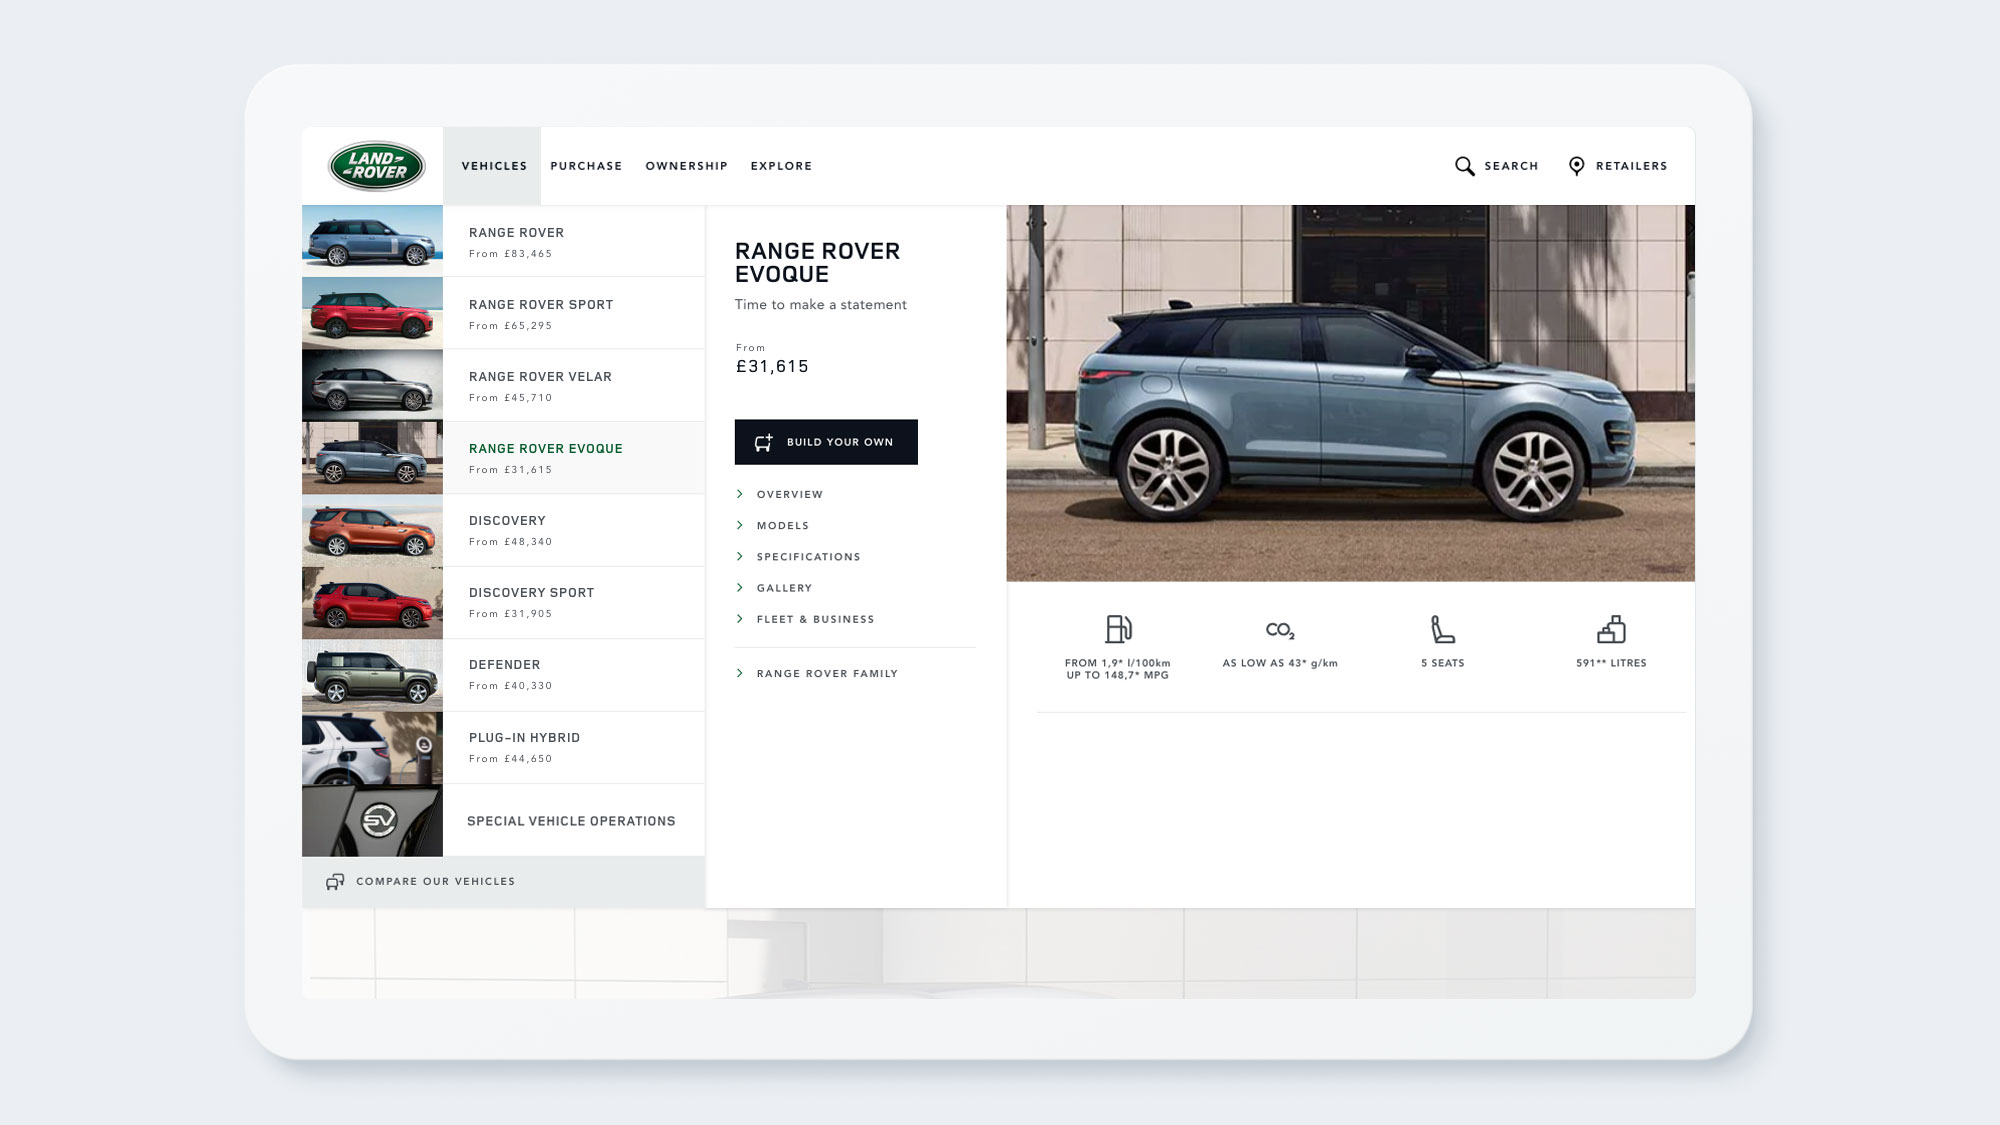
Task: Click chevron beside Specifications
Action: (740, 557)
